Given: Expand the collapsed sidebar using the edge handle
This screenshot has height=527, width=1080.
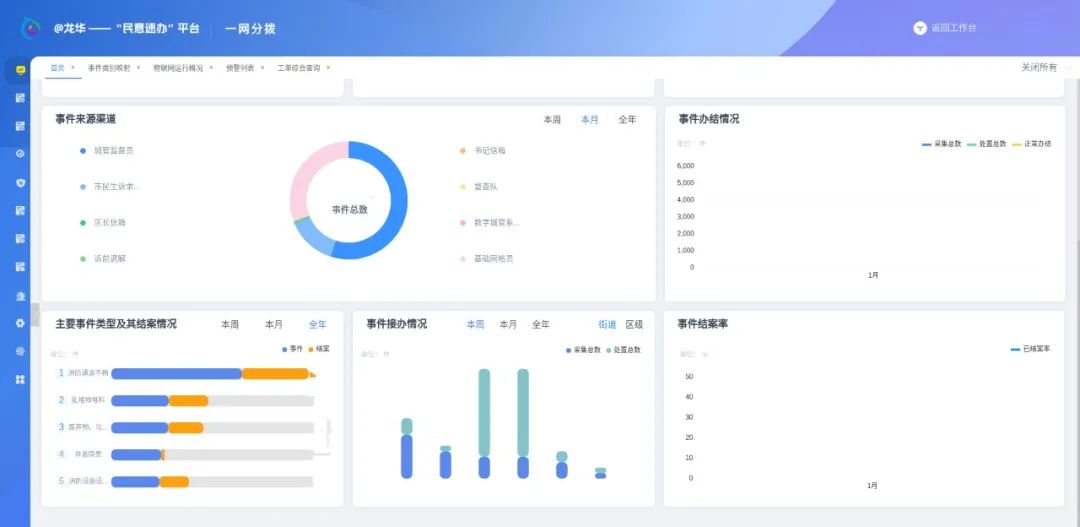Looking at the screenshot, I should [35, 315].
